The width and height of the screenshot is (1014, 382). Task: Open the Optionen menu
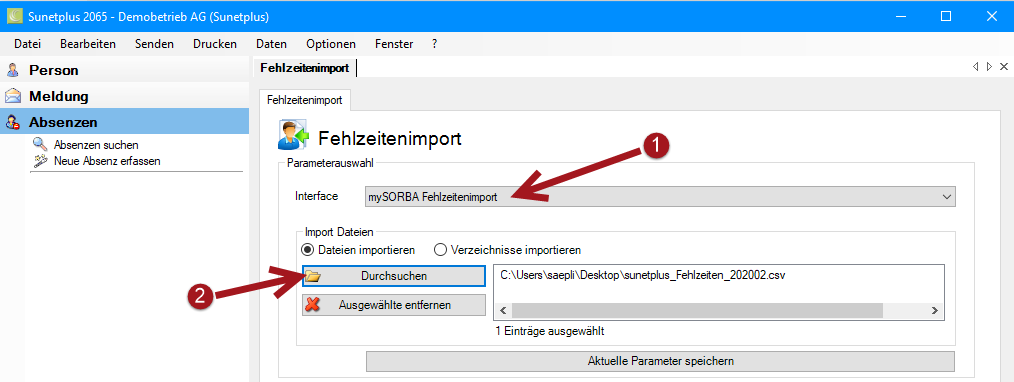[x=331, y=44]
